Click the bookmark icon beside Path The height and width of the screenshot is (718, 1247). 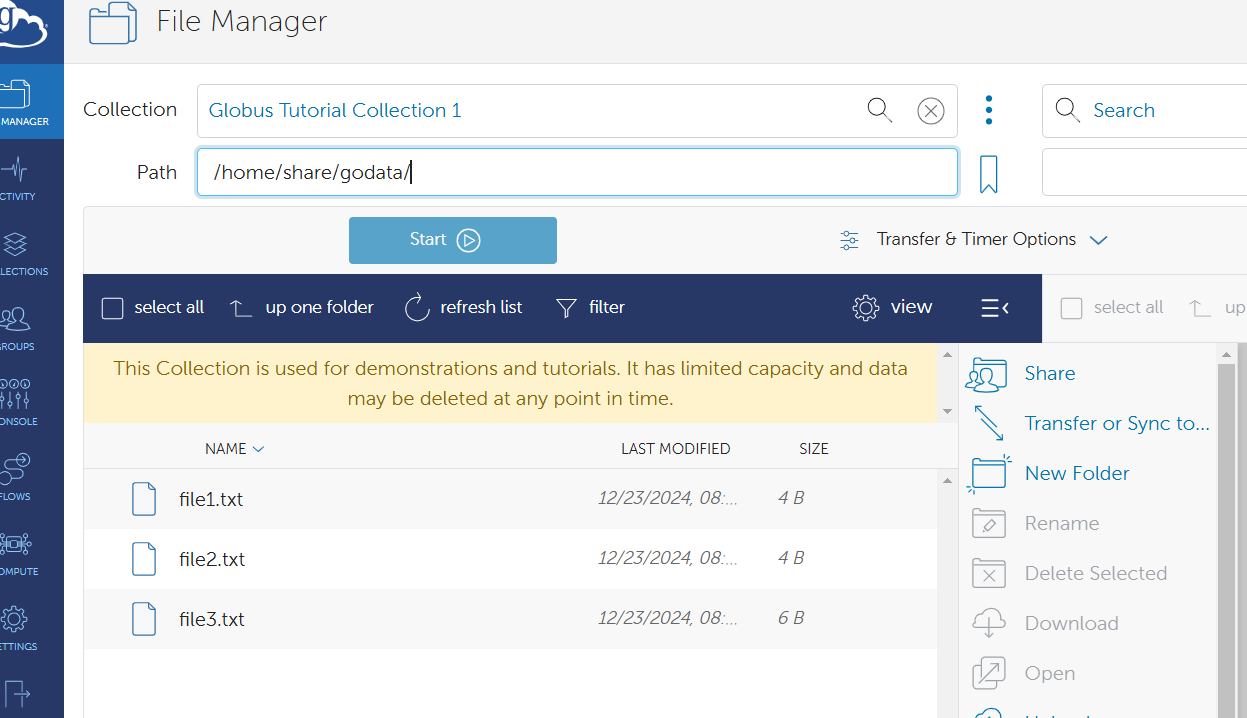[988, 174]
